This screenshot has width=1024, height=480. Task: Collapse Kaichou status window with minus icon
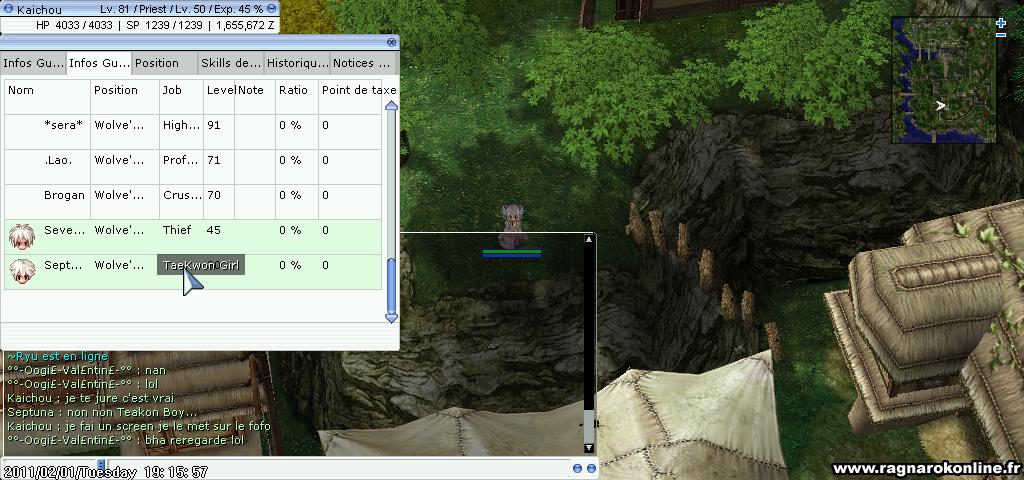click(x=272, y=8)
